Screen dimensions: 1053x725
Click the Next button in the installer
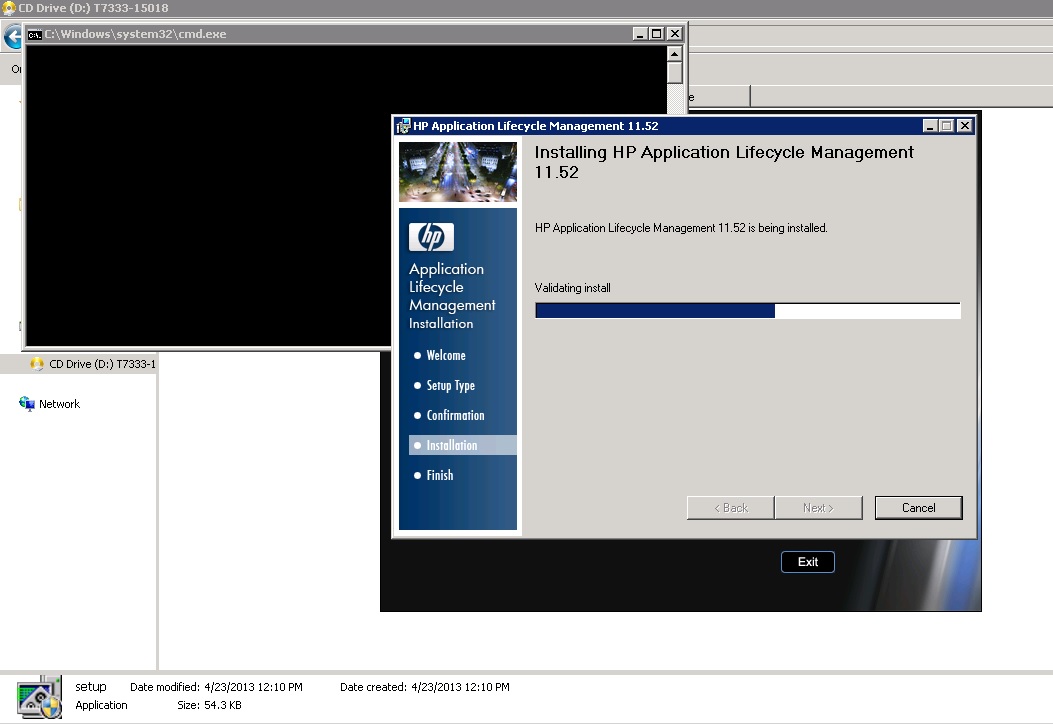pos(819,508)
